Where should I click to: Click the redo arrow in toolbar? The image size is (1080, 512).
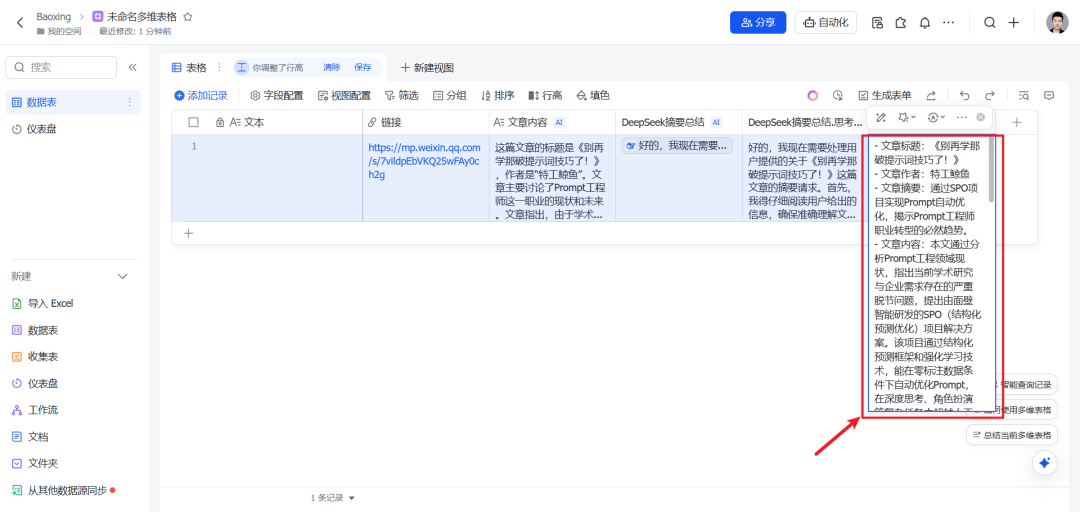tap(988, 95)
